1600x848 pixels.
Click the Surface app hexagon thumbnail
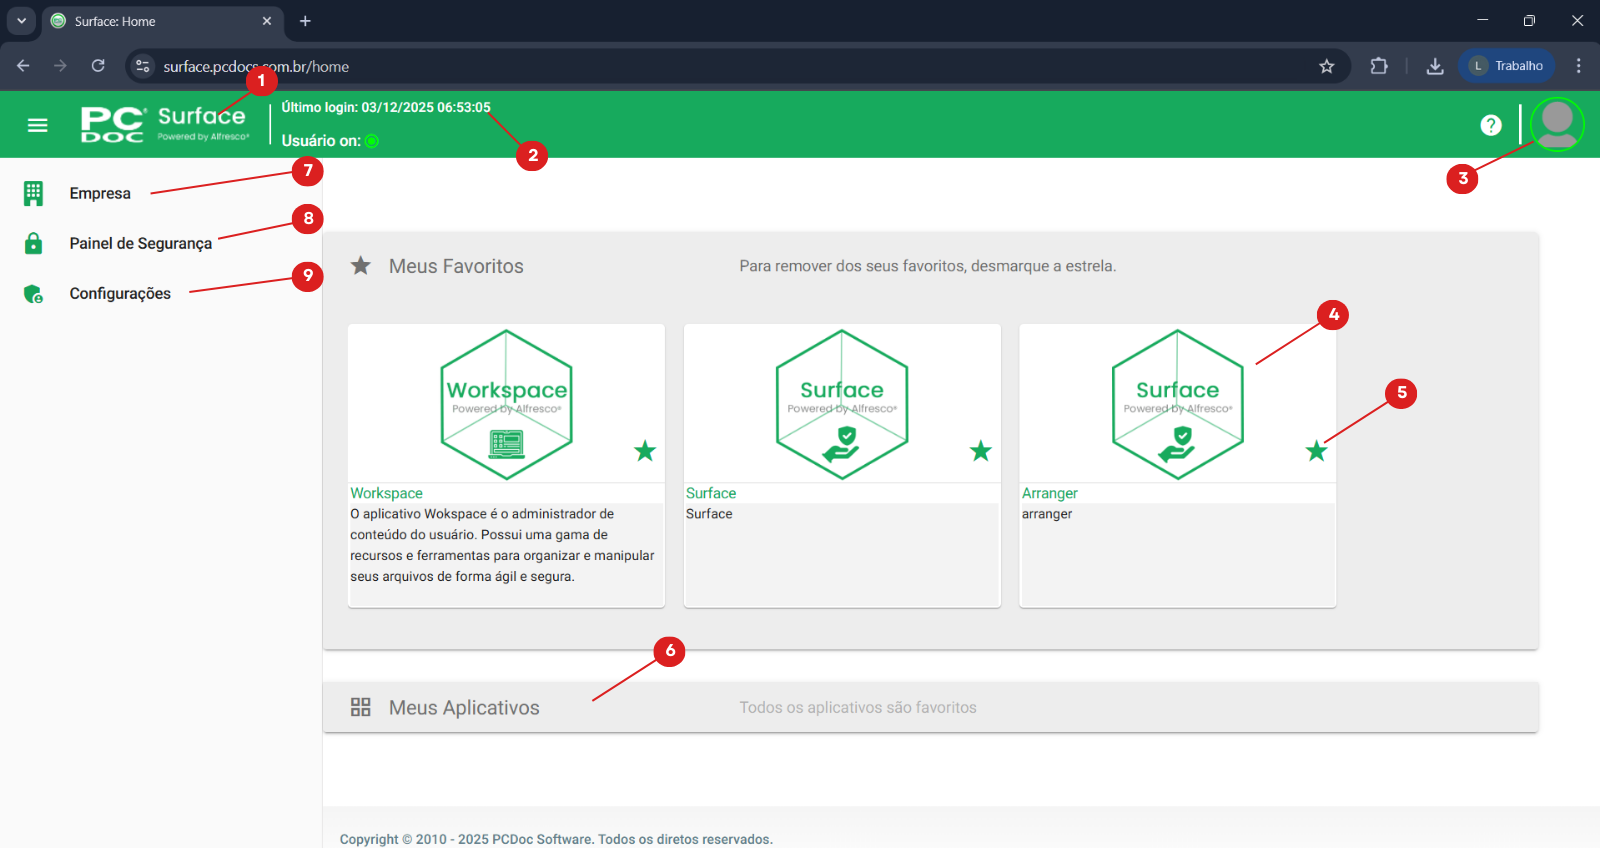(842, 405)
